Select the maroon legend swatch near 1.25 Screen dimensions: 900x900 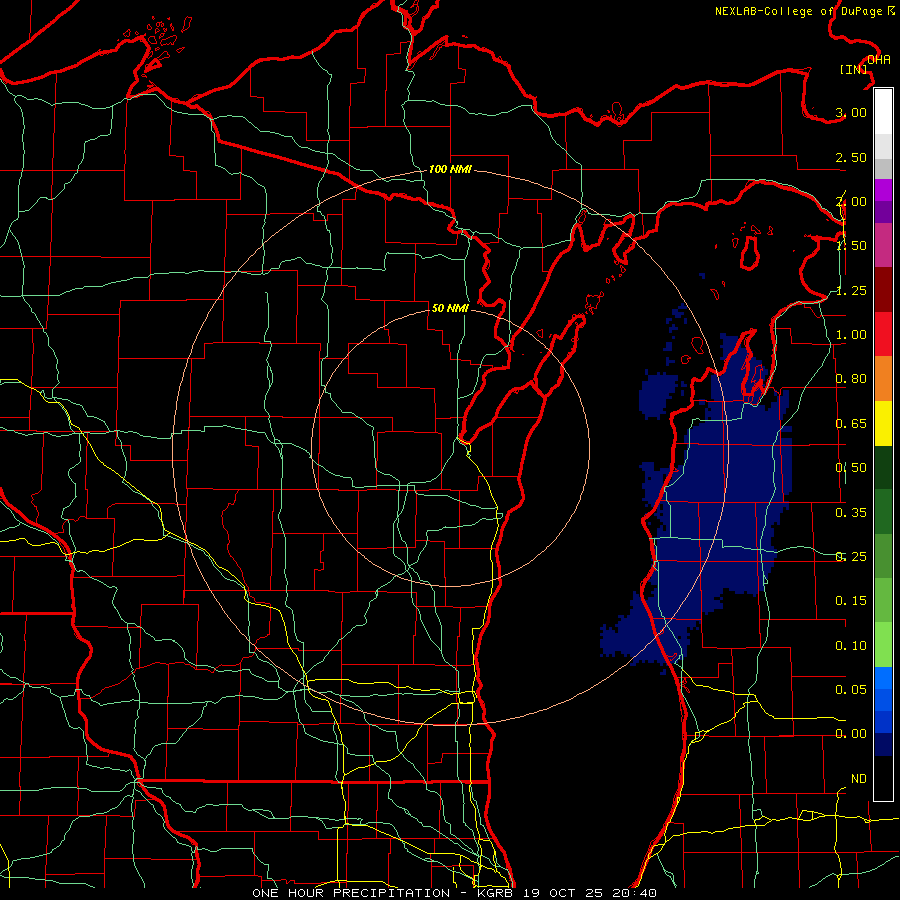pyautogui.click(x=883, y=290)
